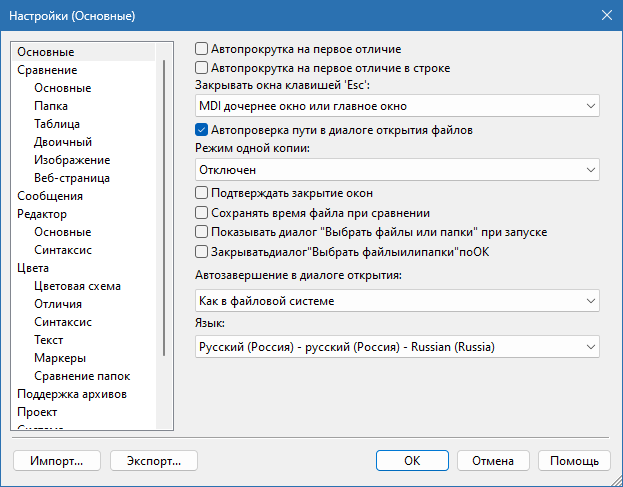Click the Отмена button
Screen dimensions: 623x487
point(493,461)
